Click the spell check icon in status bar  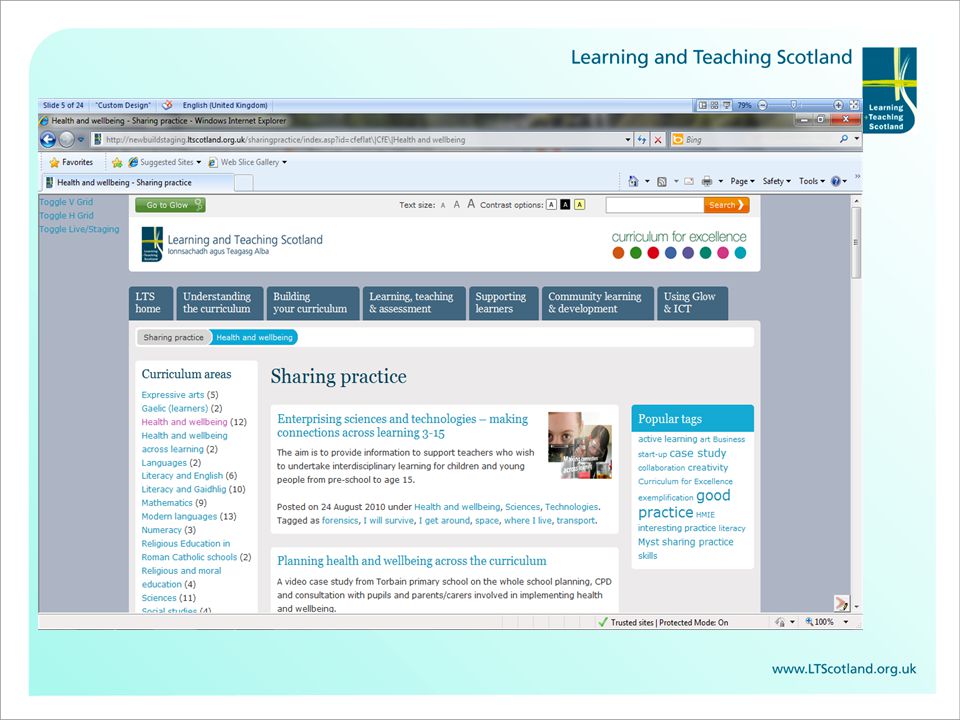167,105
